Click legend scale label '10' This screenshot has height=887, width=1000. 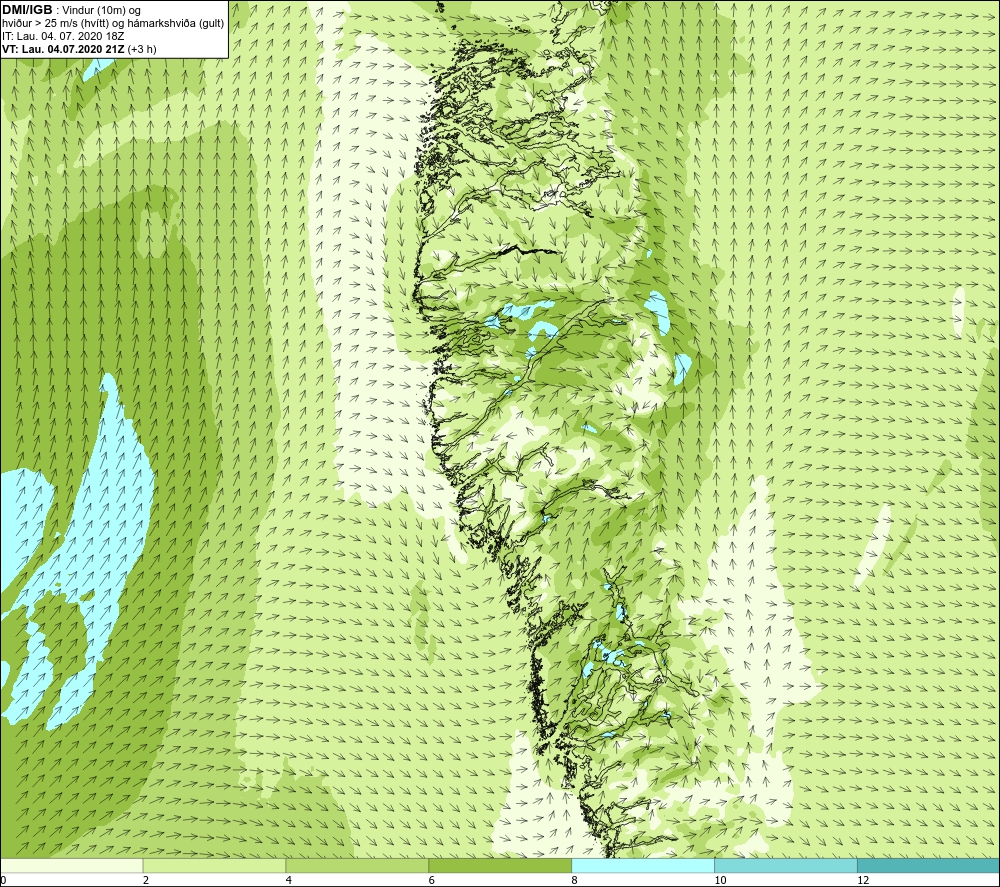click(720, 880)
